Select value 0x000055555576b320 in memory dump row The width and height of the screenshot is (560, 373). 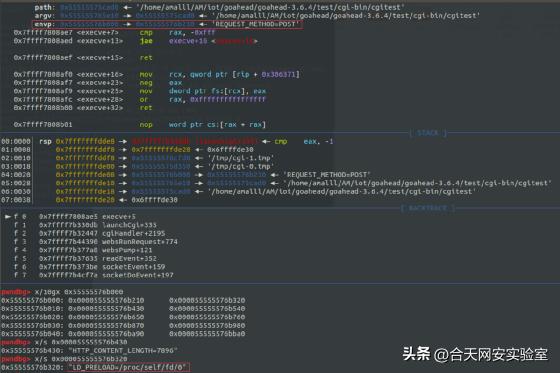coord(207,300)
